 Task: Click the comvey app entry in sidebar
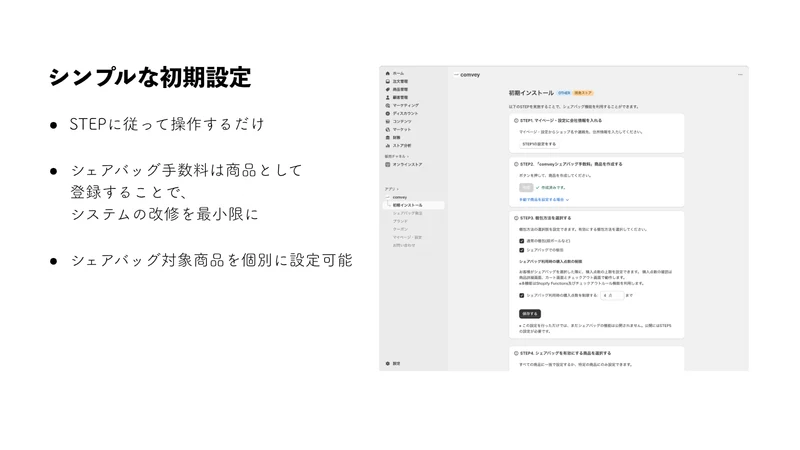click(399, 197)
